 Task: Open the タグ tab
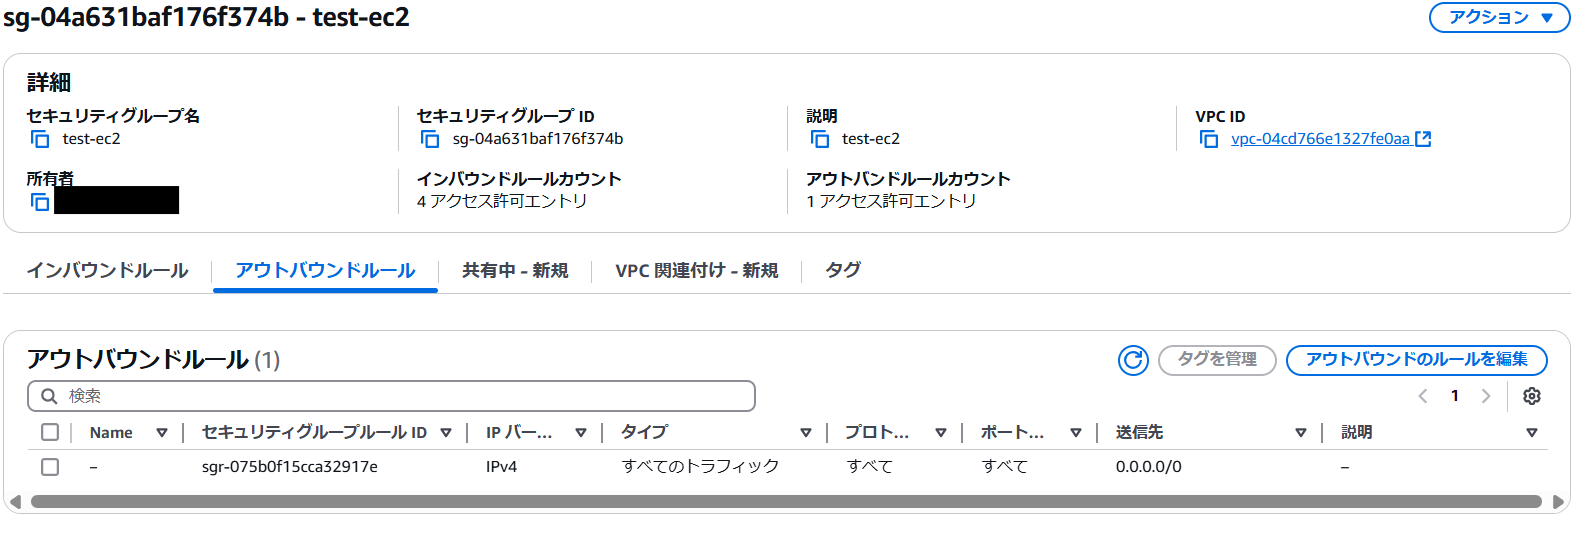(x=843, y=271)
